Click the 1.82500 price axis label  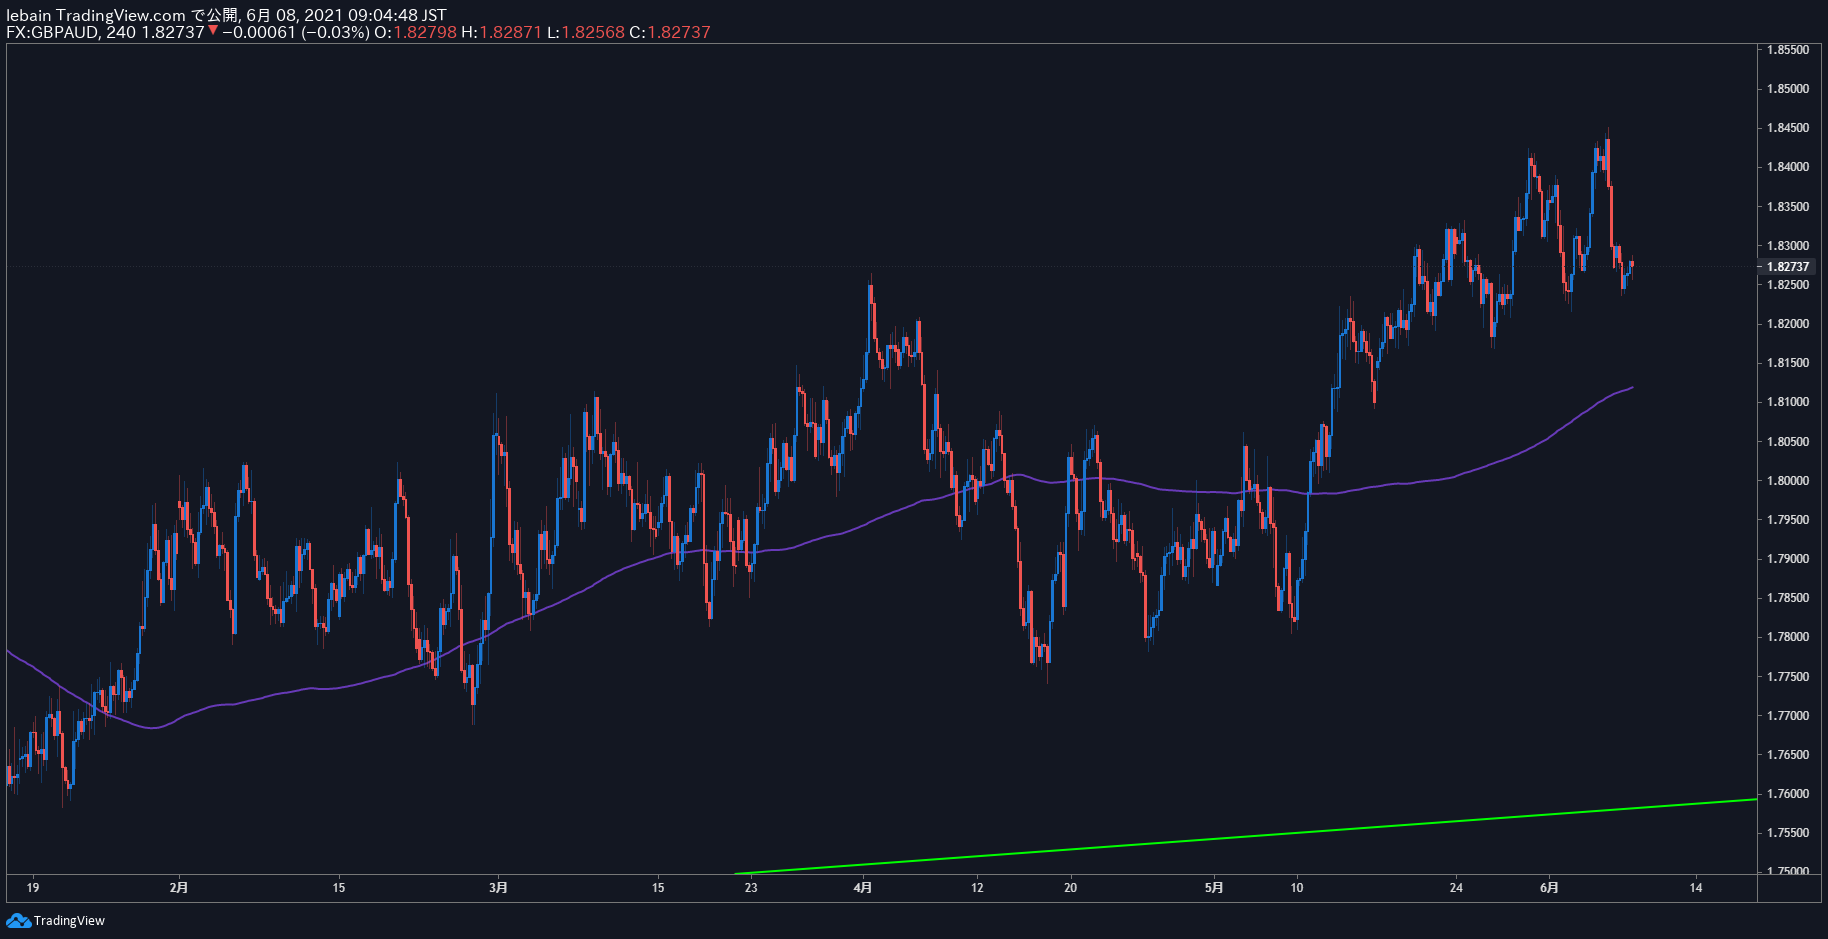(1788, 285)
